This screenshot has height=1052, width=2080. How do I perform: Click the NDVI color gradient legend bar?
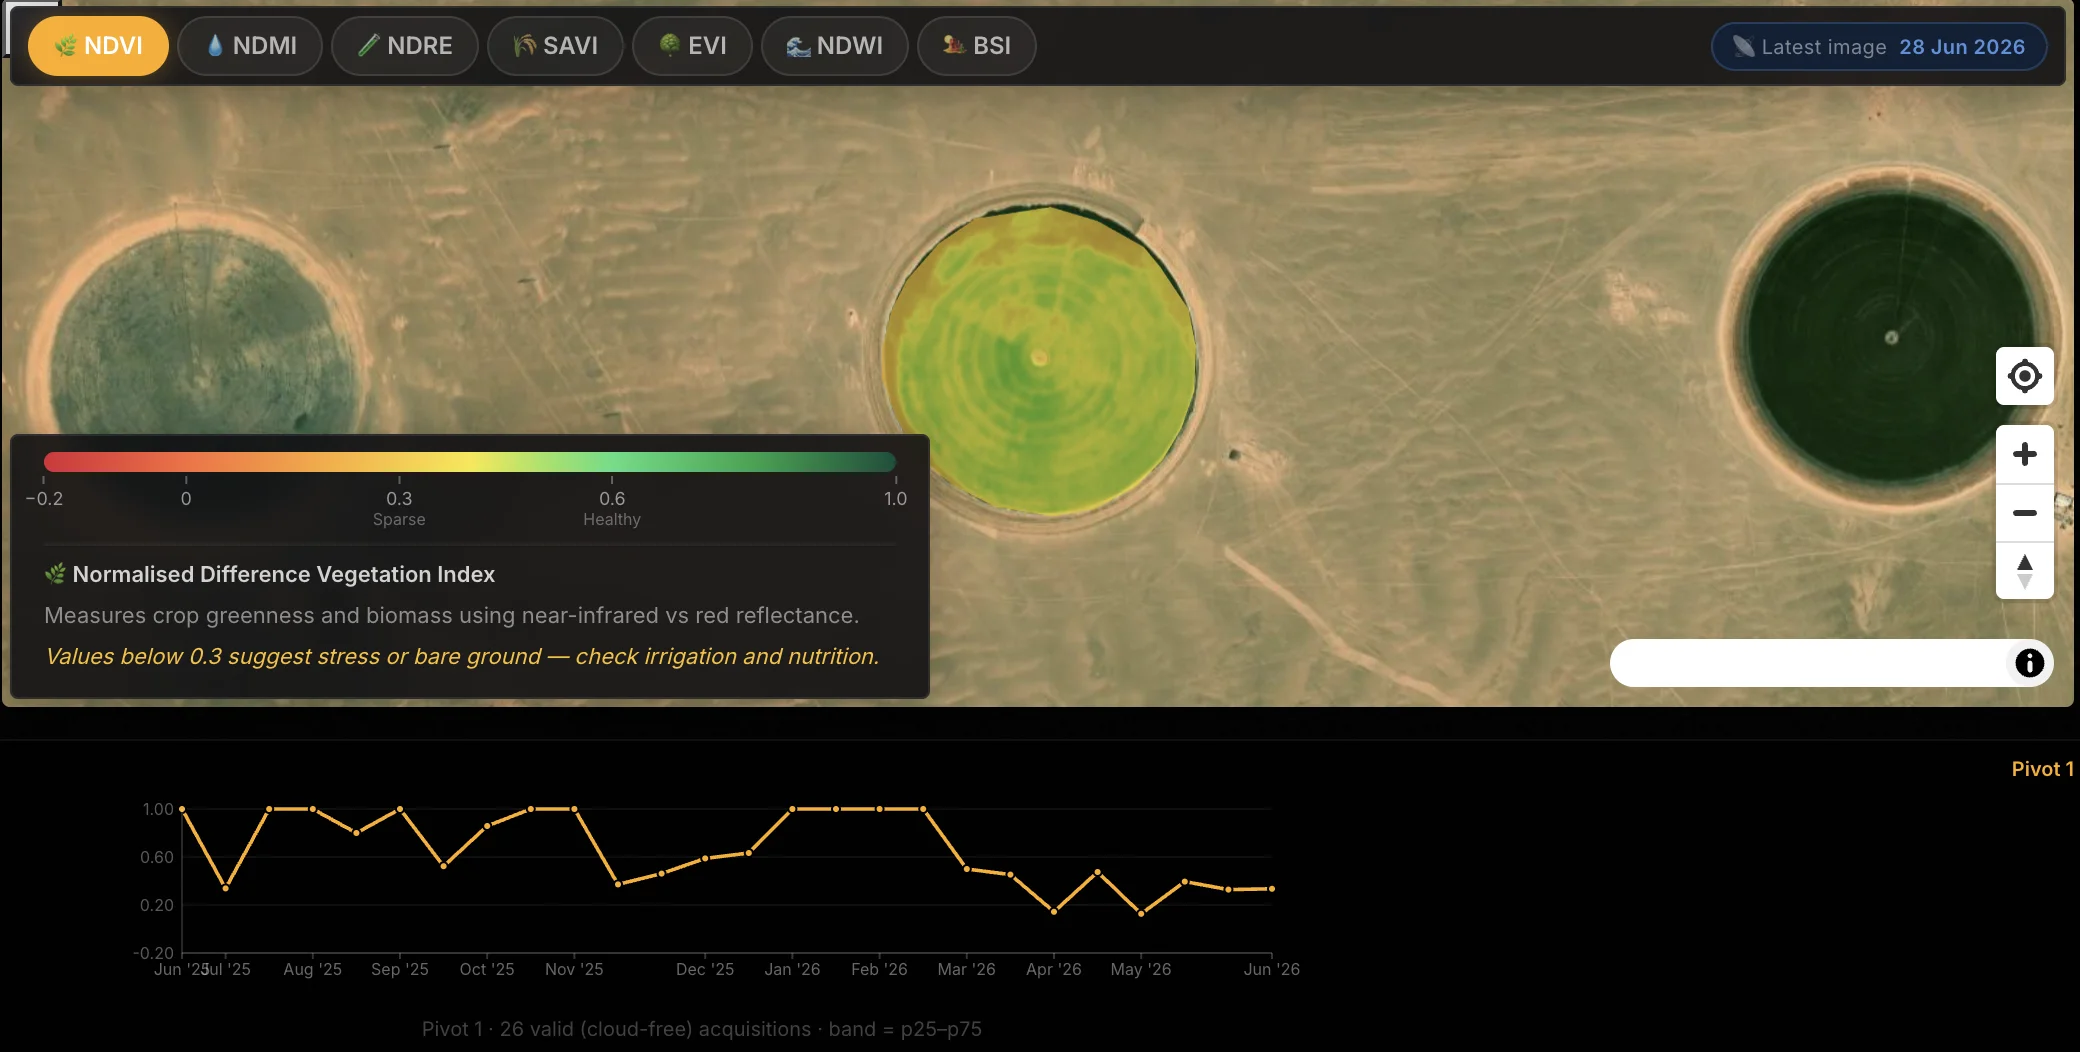[470, 462]
